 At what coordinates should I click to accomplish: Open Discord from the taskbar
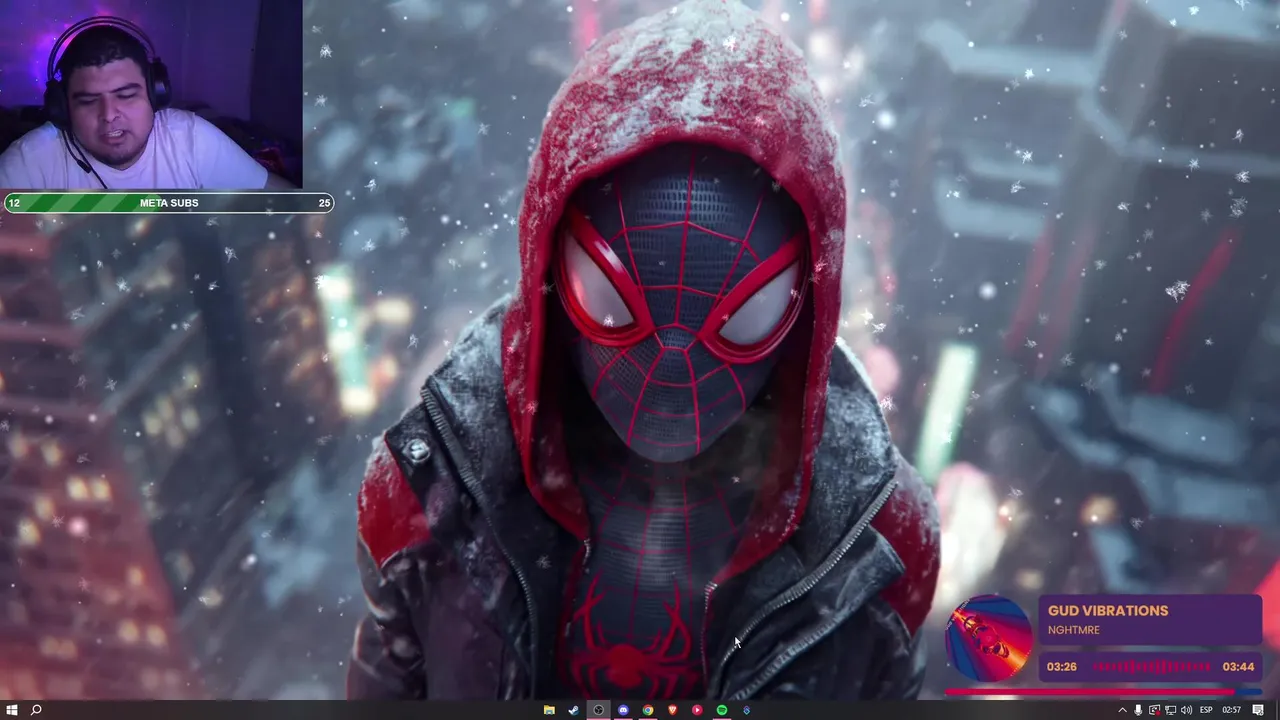(623, 710)
